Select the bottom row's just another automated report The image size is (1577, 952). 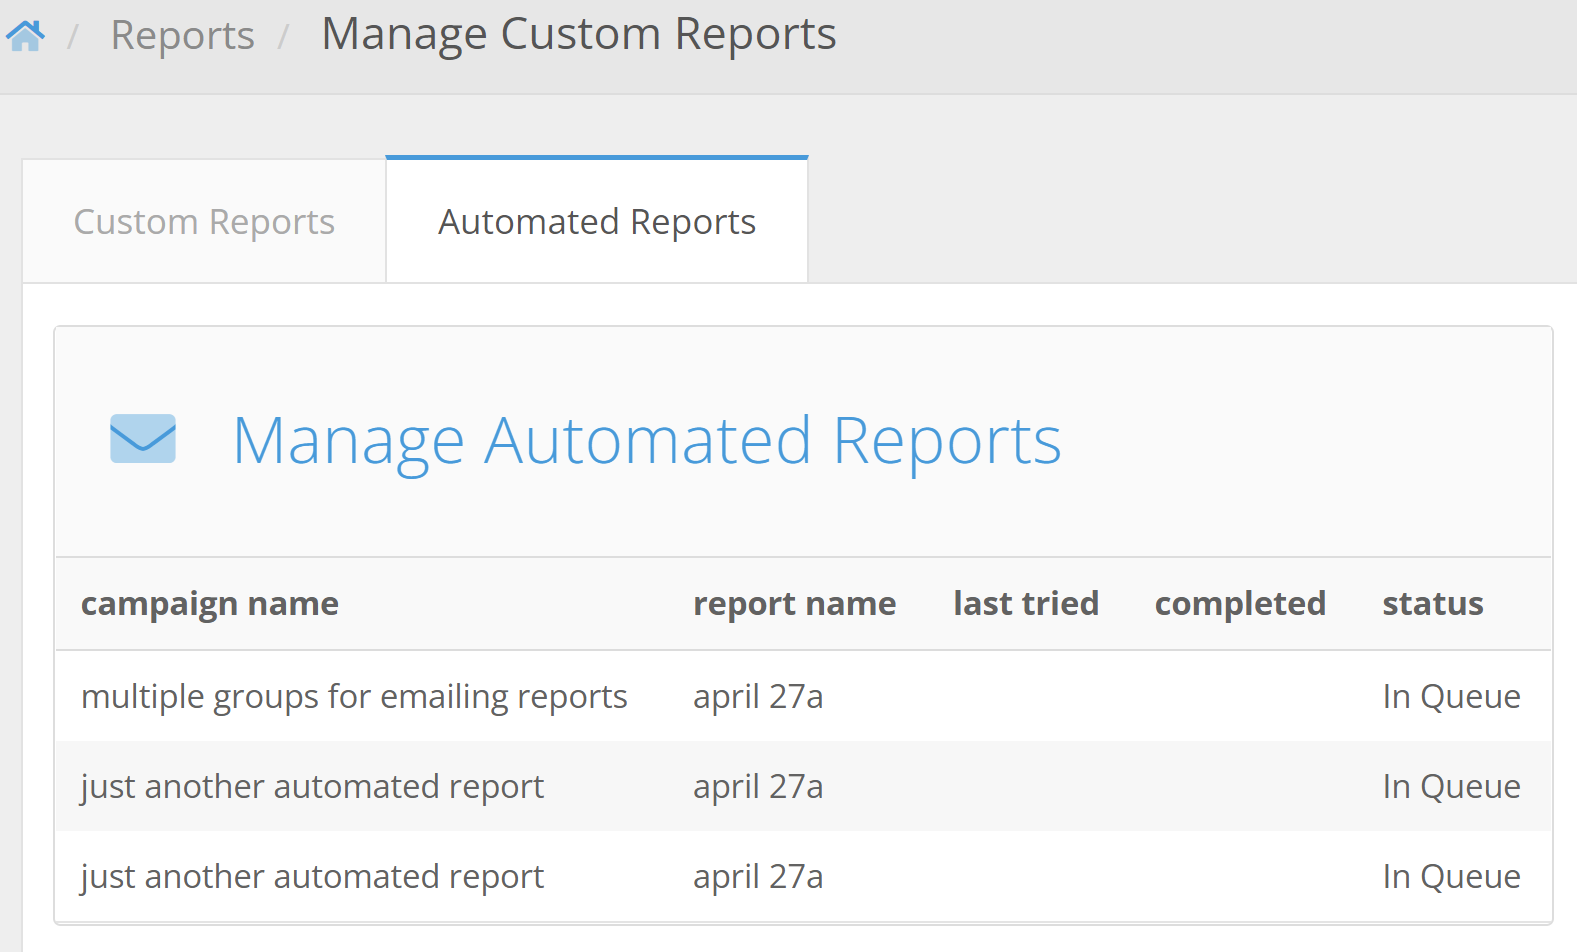click(x=312, y=877)
